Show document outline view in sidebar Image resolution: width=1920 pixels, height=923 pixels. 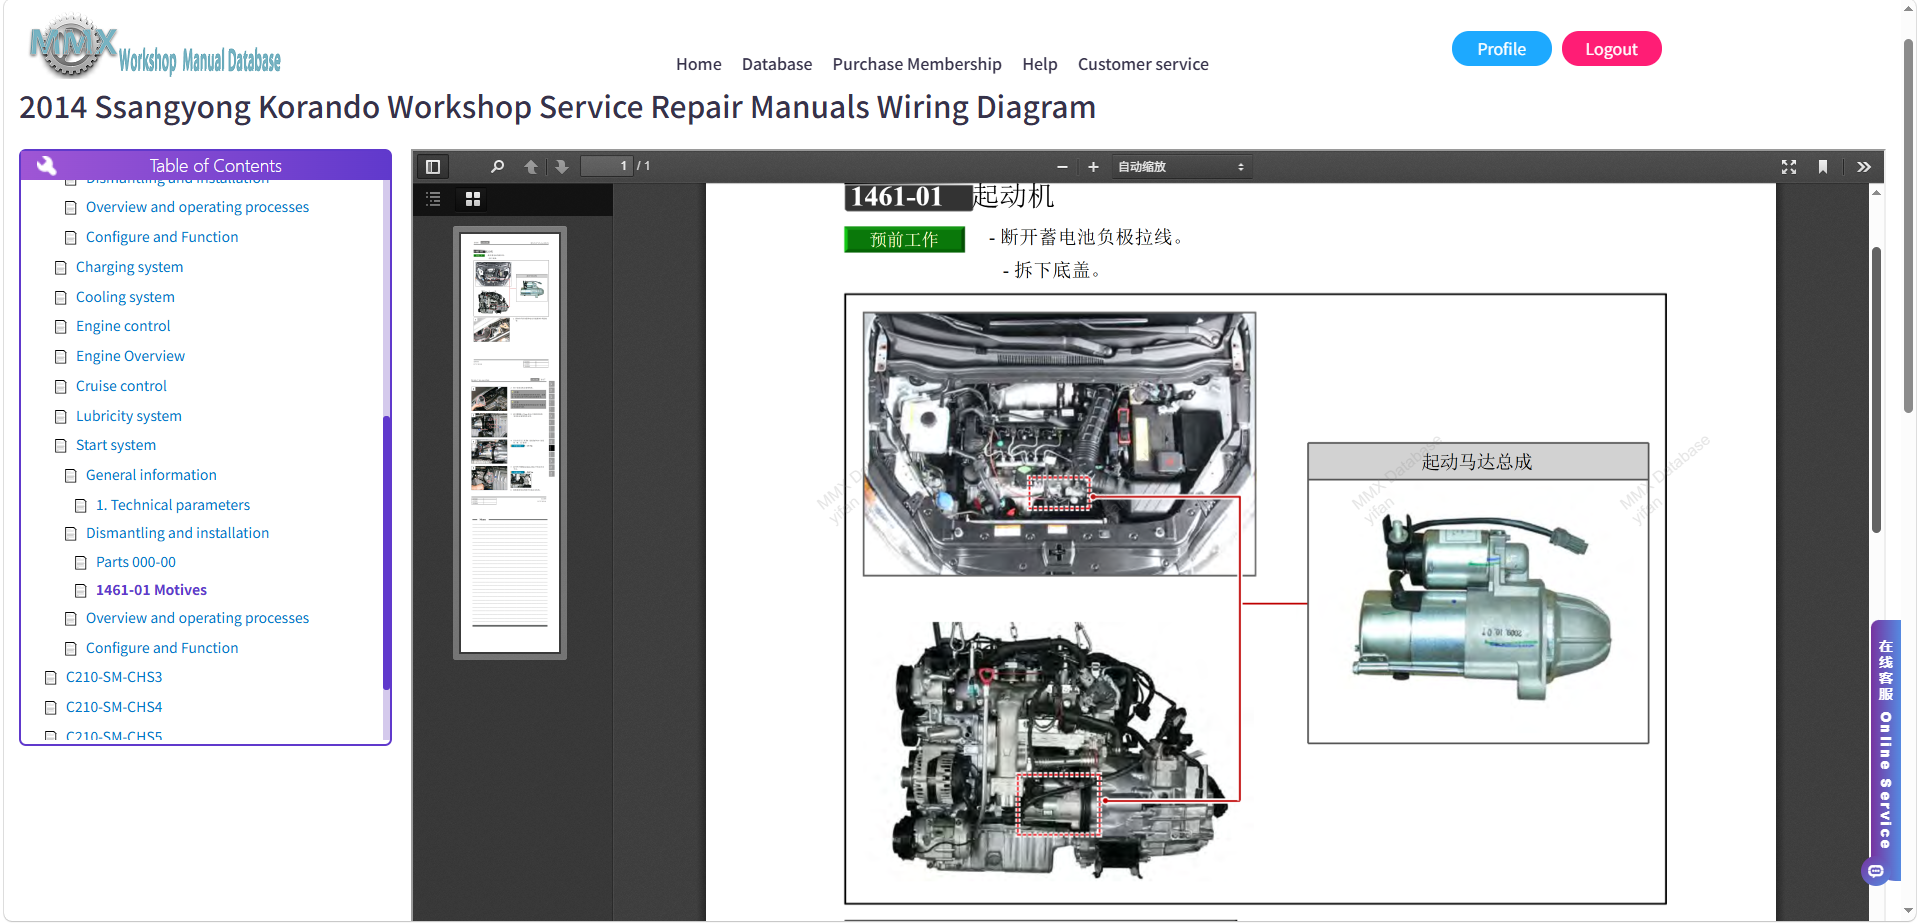click(x=433, y=199)
